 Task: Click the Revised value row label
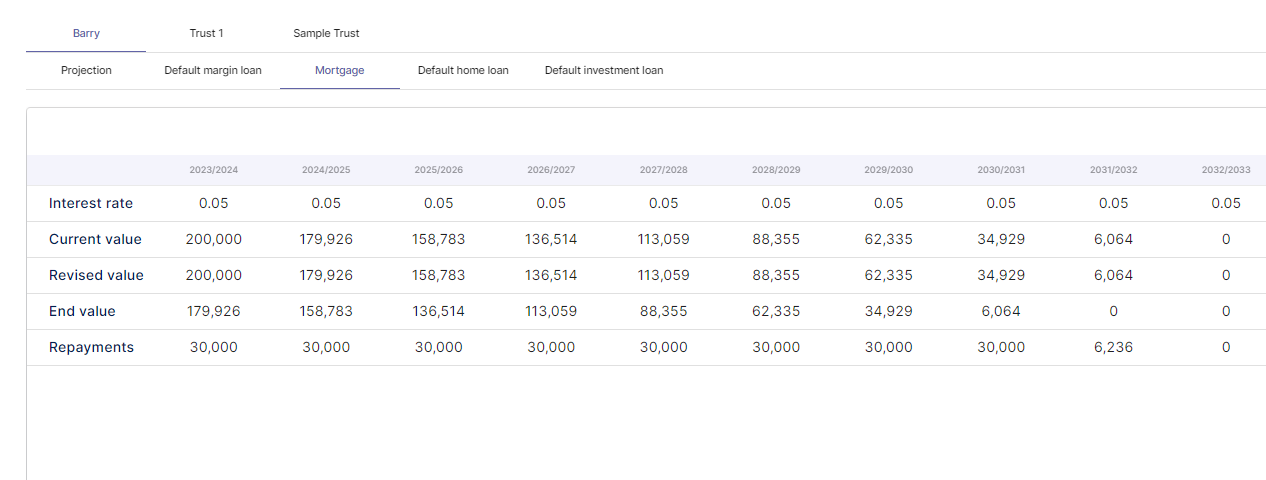tap(96, 275)
